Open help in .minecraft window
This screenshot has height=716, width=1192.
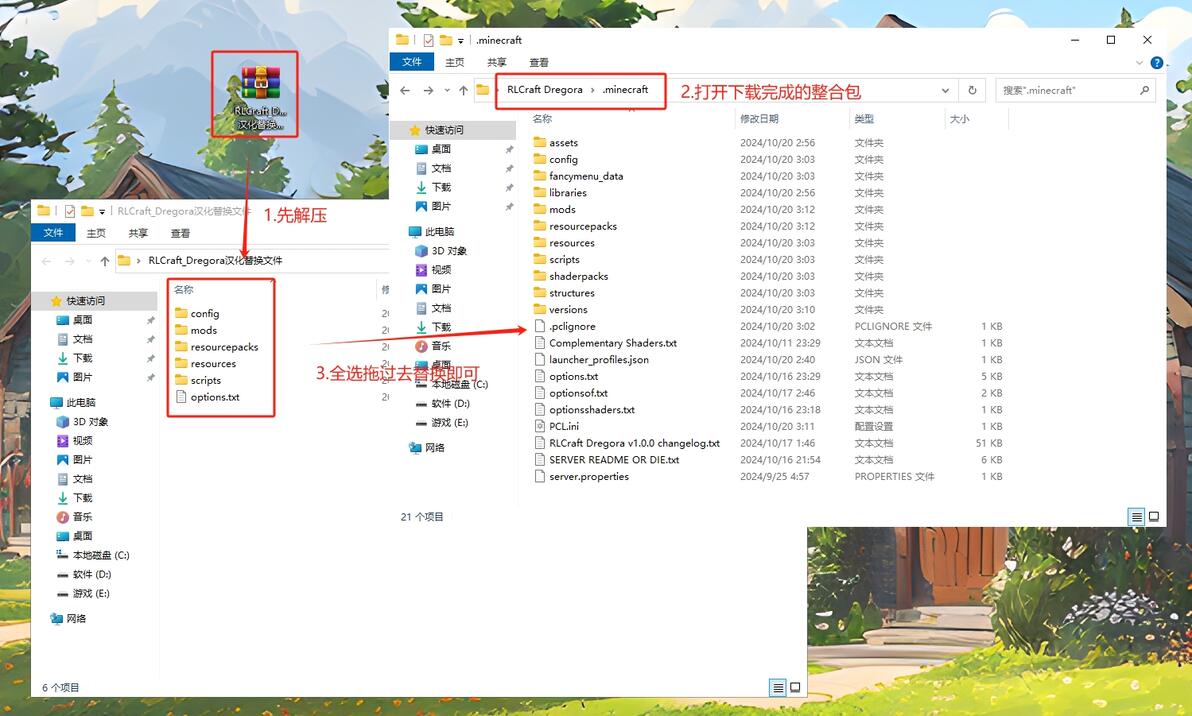click(x=1156, y=62)
